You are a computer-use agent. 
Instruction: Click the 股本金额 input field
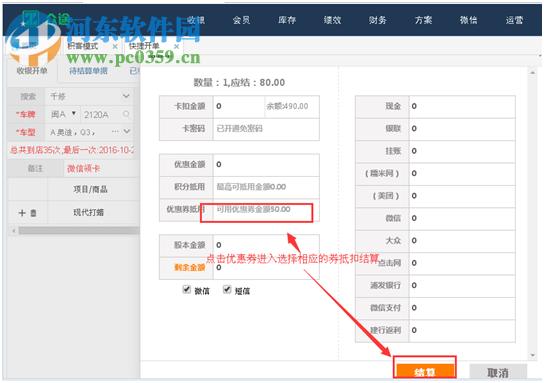[266, 245]
